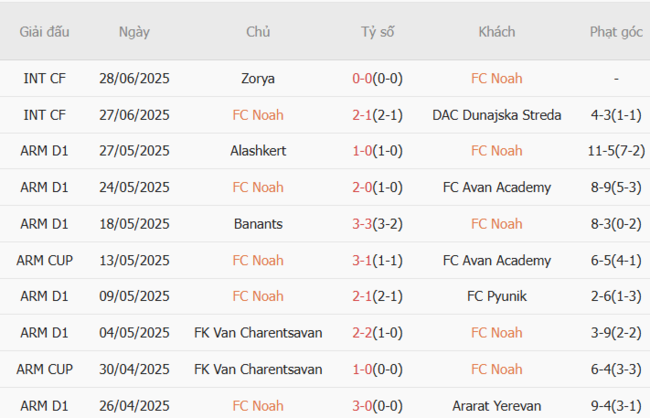Click ARM CUP label on 13/05/2025 row
Viewport: 650px width, 418px height.
(45, 261)
